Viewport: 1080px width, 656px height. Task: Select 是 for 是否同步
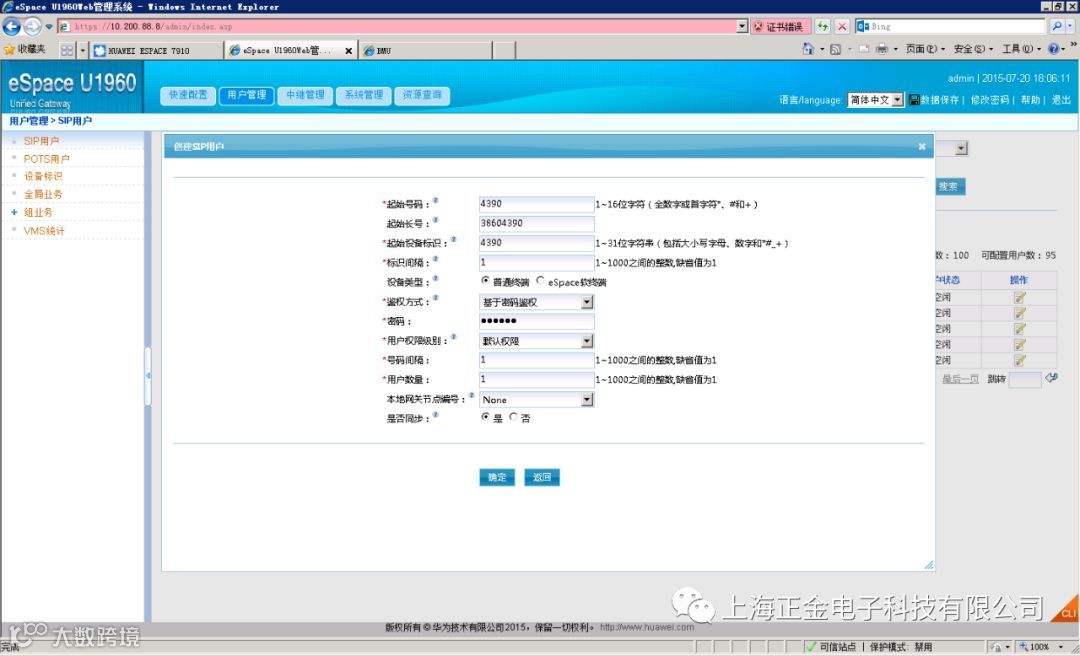point(486,417)
